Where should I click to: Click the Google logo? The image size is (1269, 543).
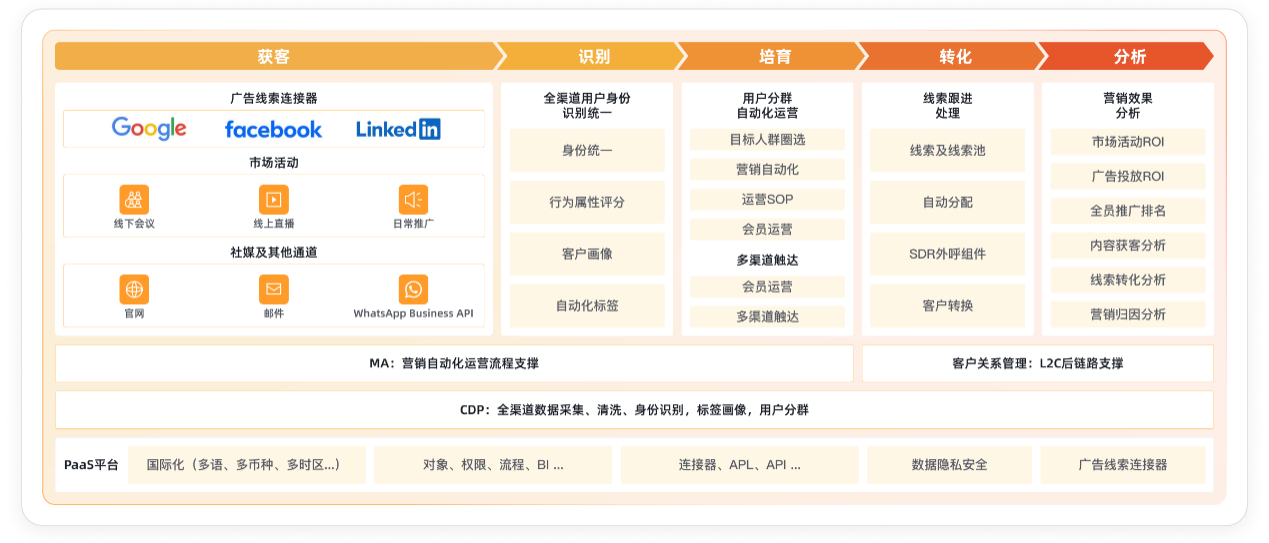coord(149,128)
